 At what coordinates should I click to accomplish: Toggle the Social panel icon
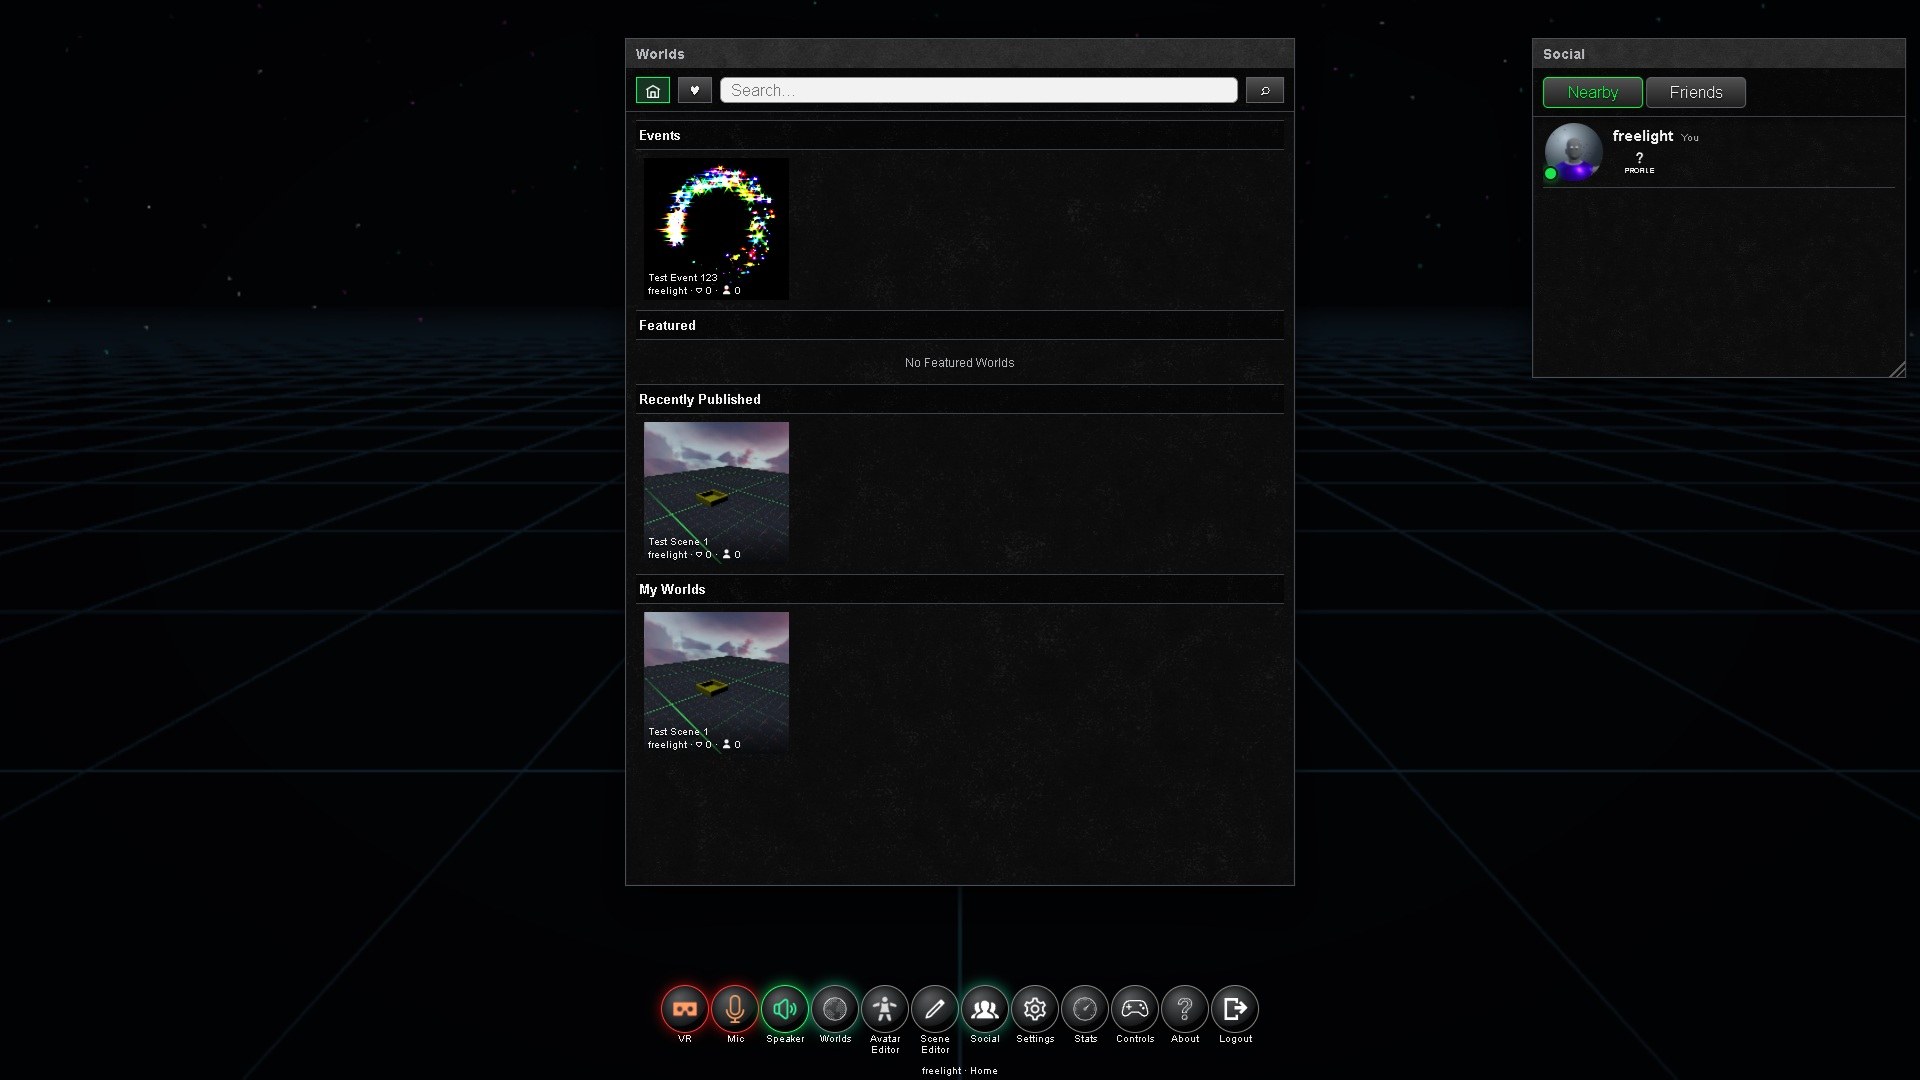pyautogui.click(x=985, y=1009)
